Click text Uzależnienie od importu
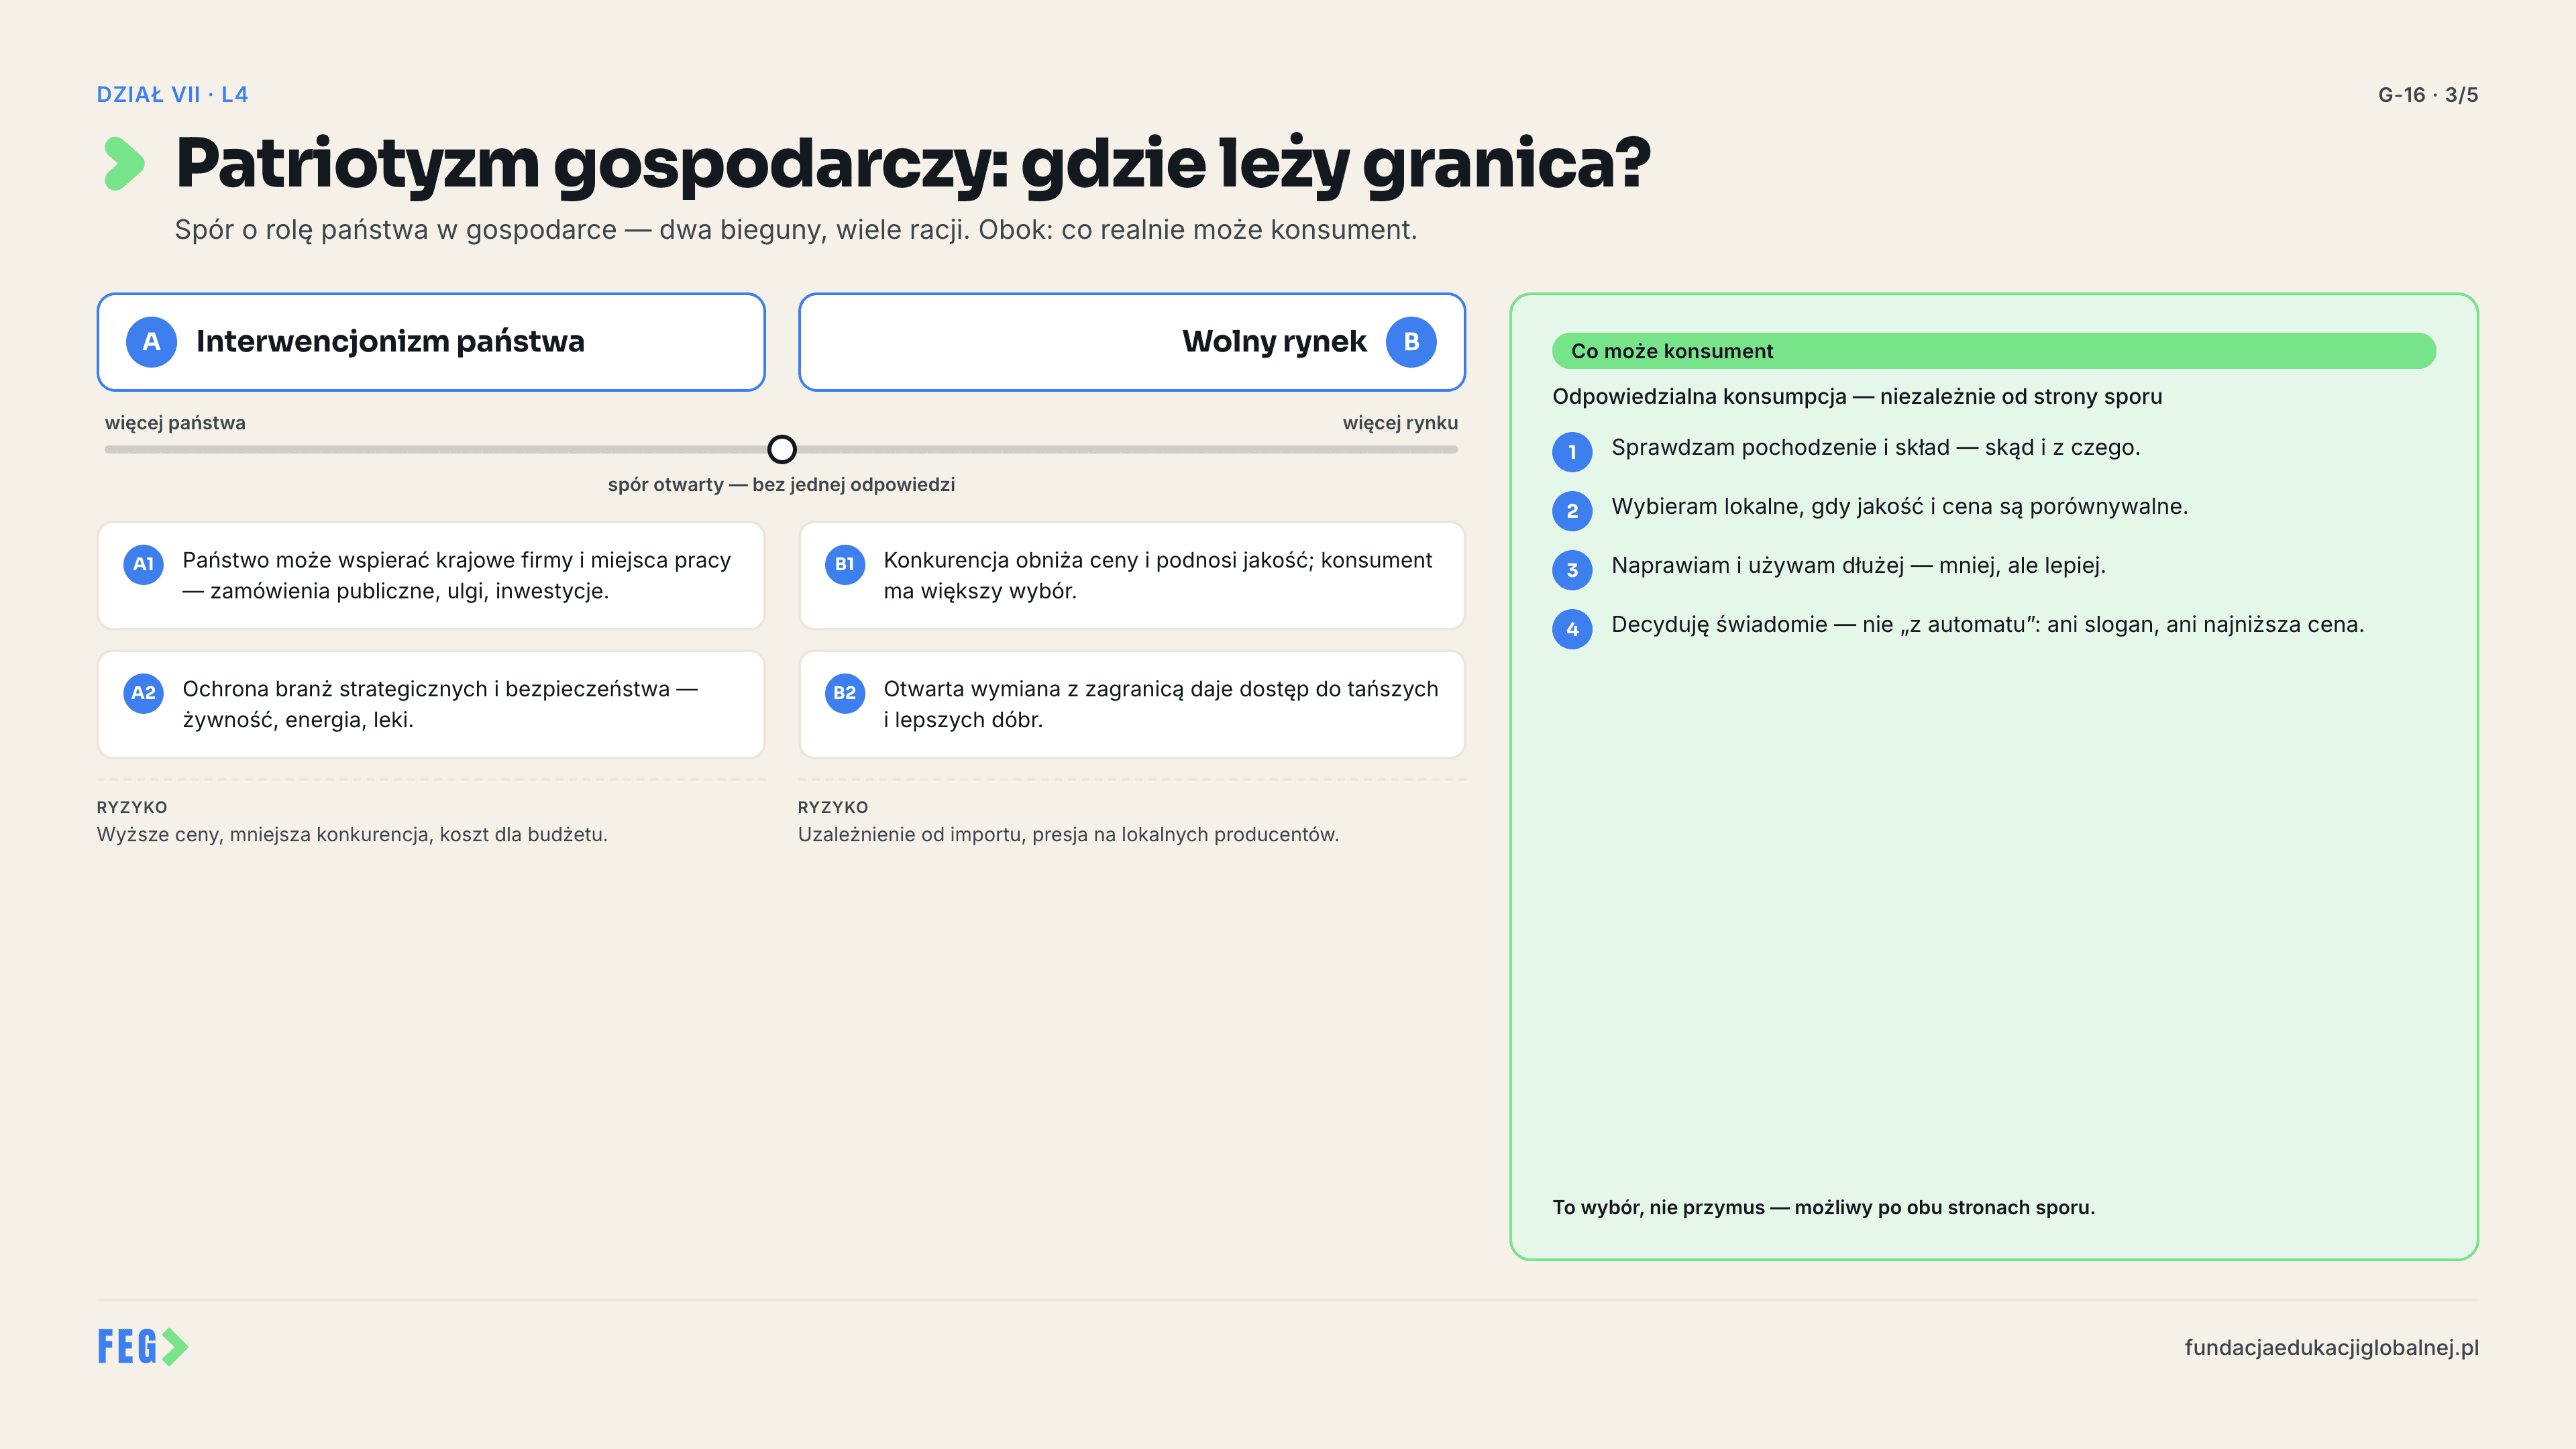 [1068, 835]
